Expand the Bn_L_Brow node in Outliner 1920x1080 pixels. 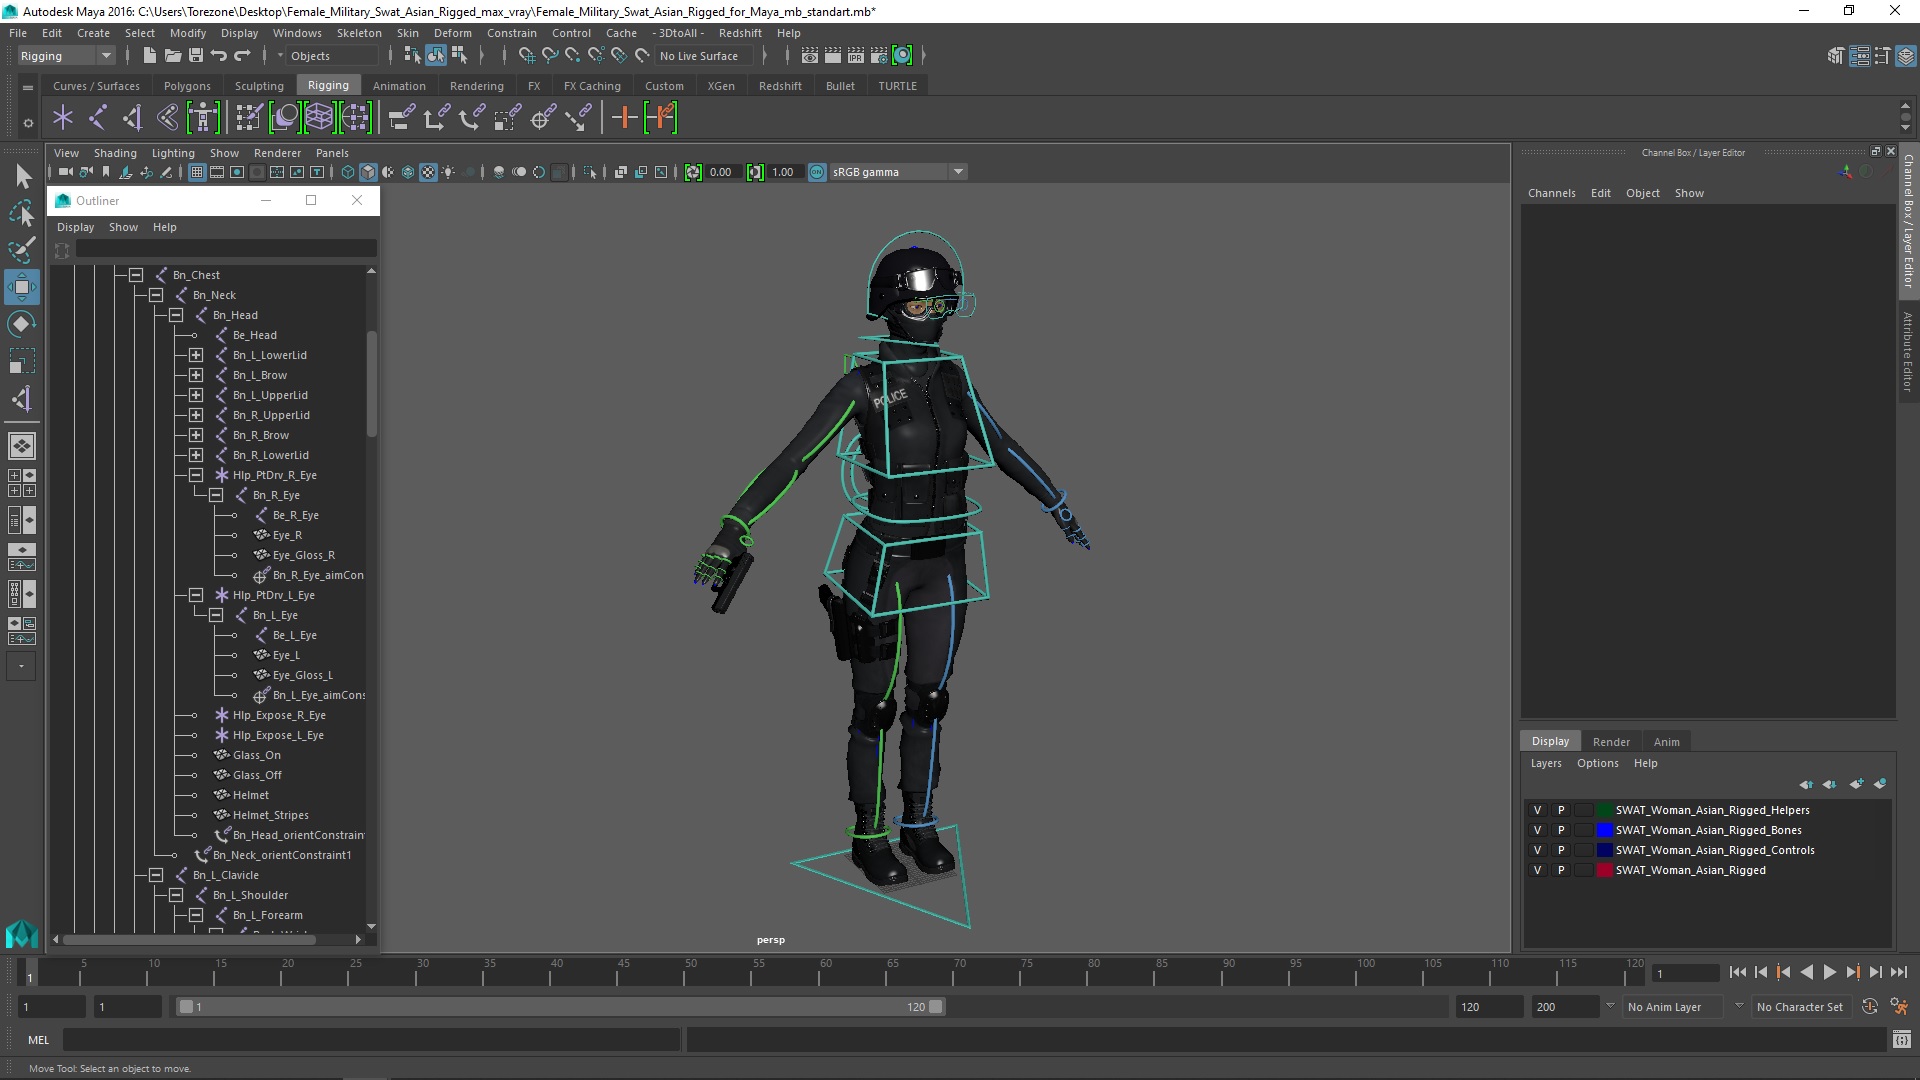(196, 375)
